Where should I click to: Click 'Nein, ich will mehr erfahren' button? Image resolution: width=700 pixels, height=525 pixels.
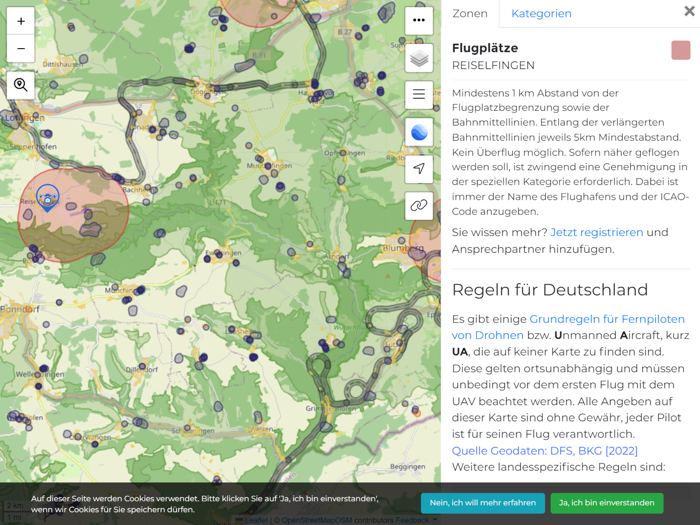tap(483, 503)
